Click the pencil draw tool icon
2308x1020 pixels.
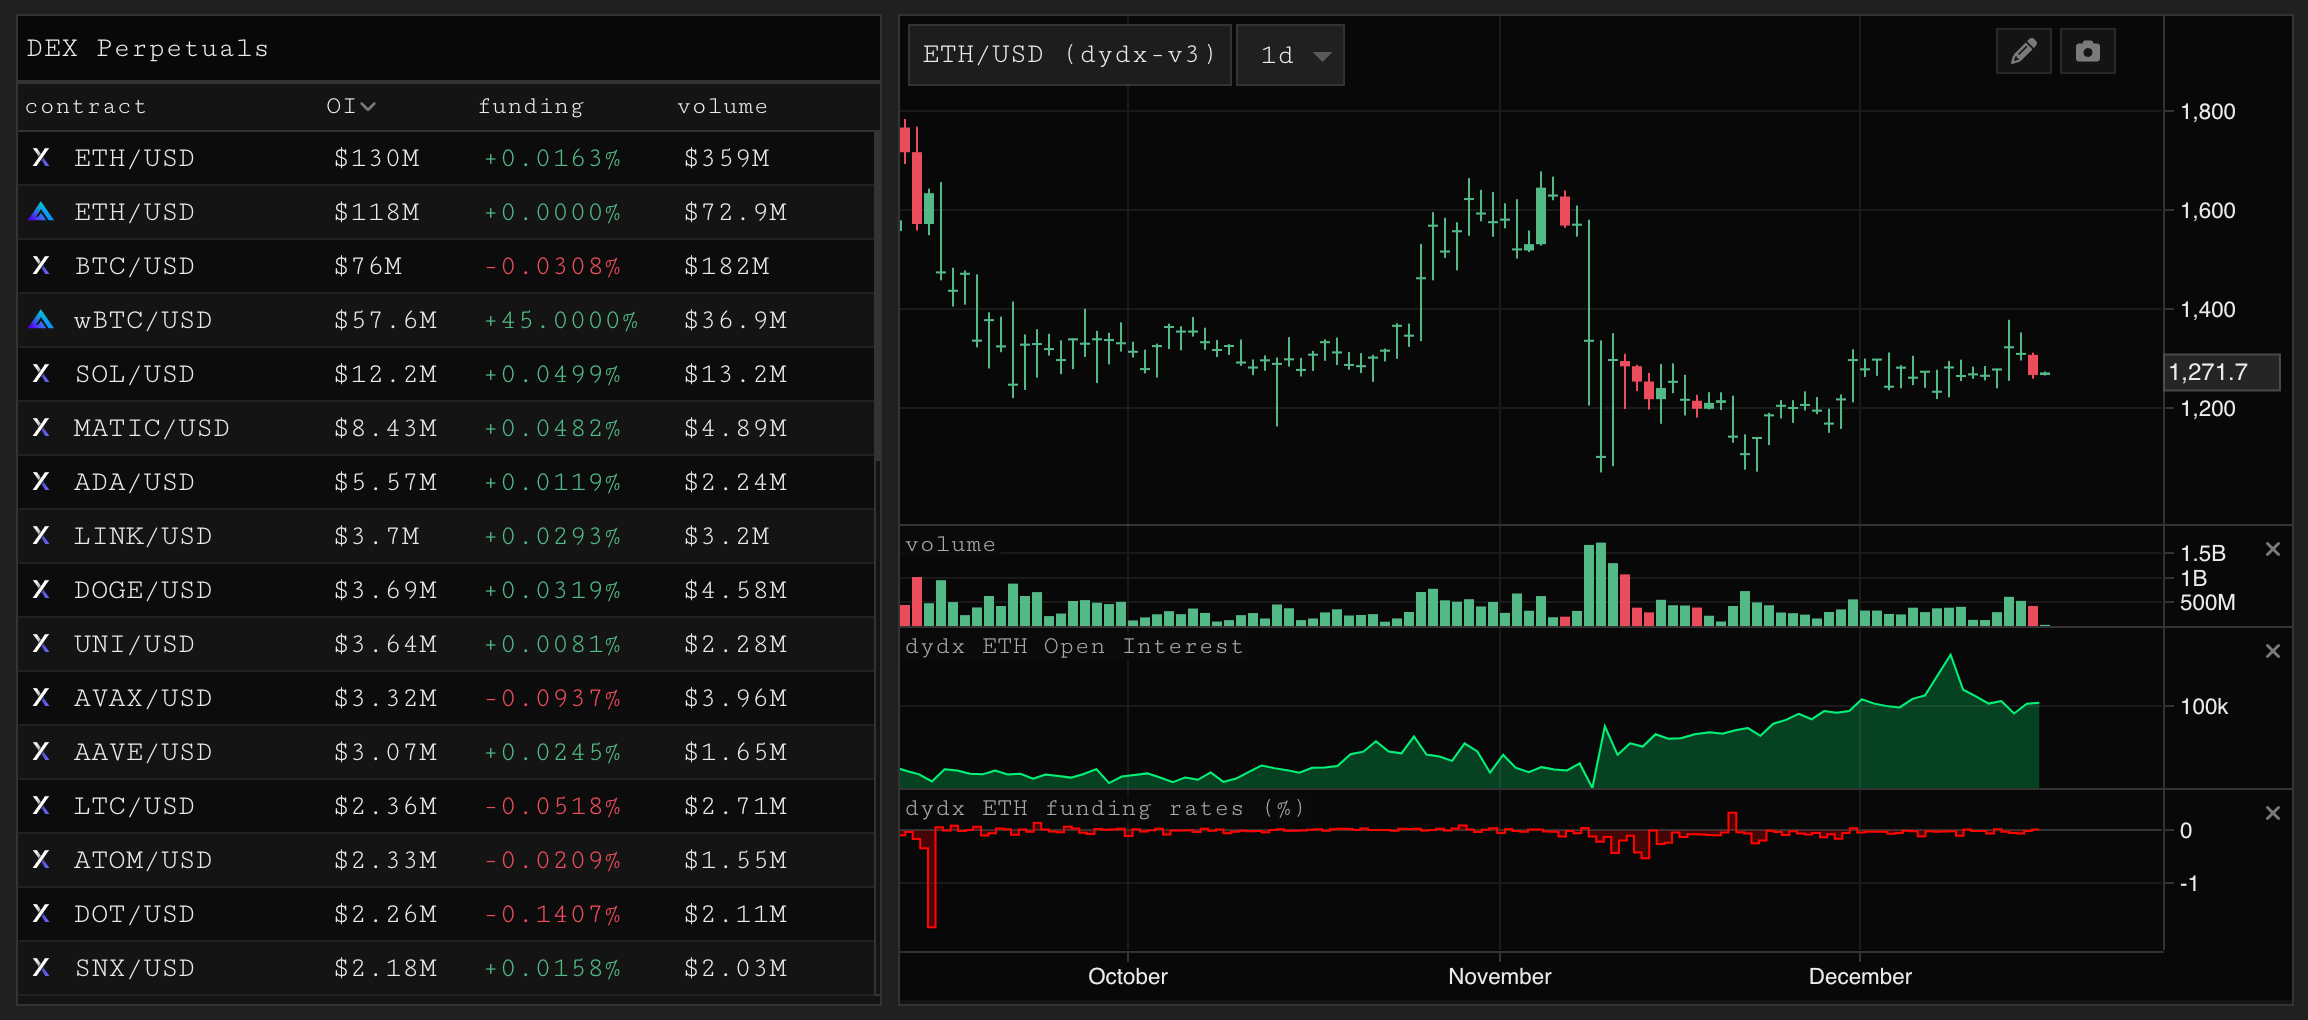coord(2023,51)
